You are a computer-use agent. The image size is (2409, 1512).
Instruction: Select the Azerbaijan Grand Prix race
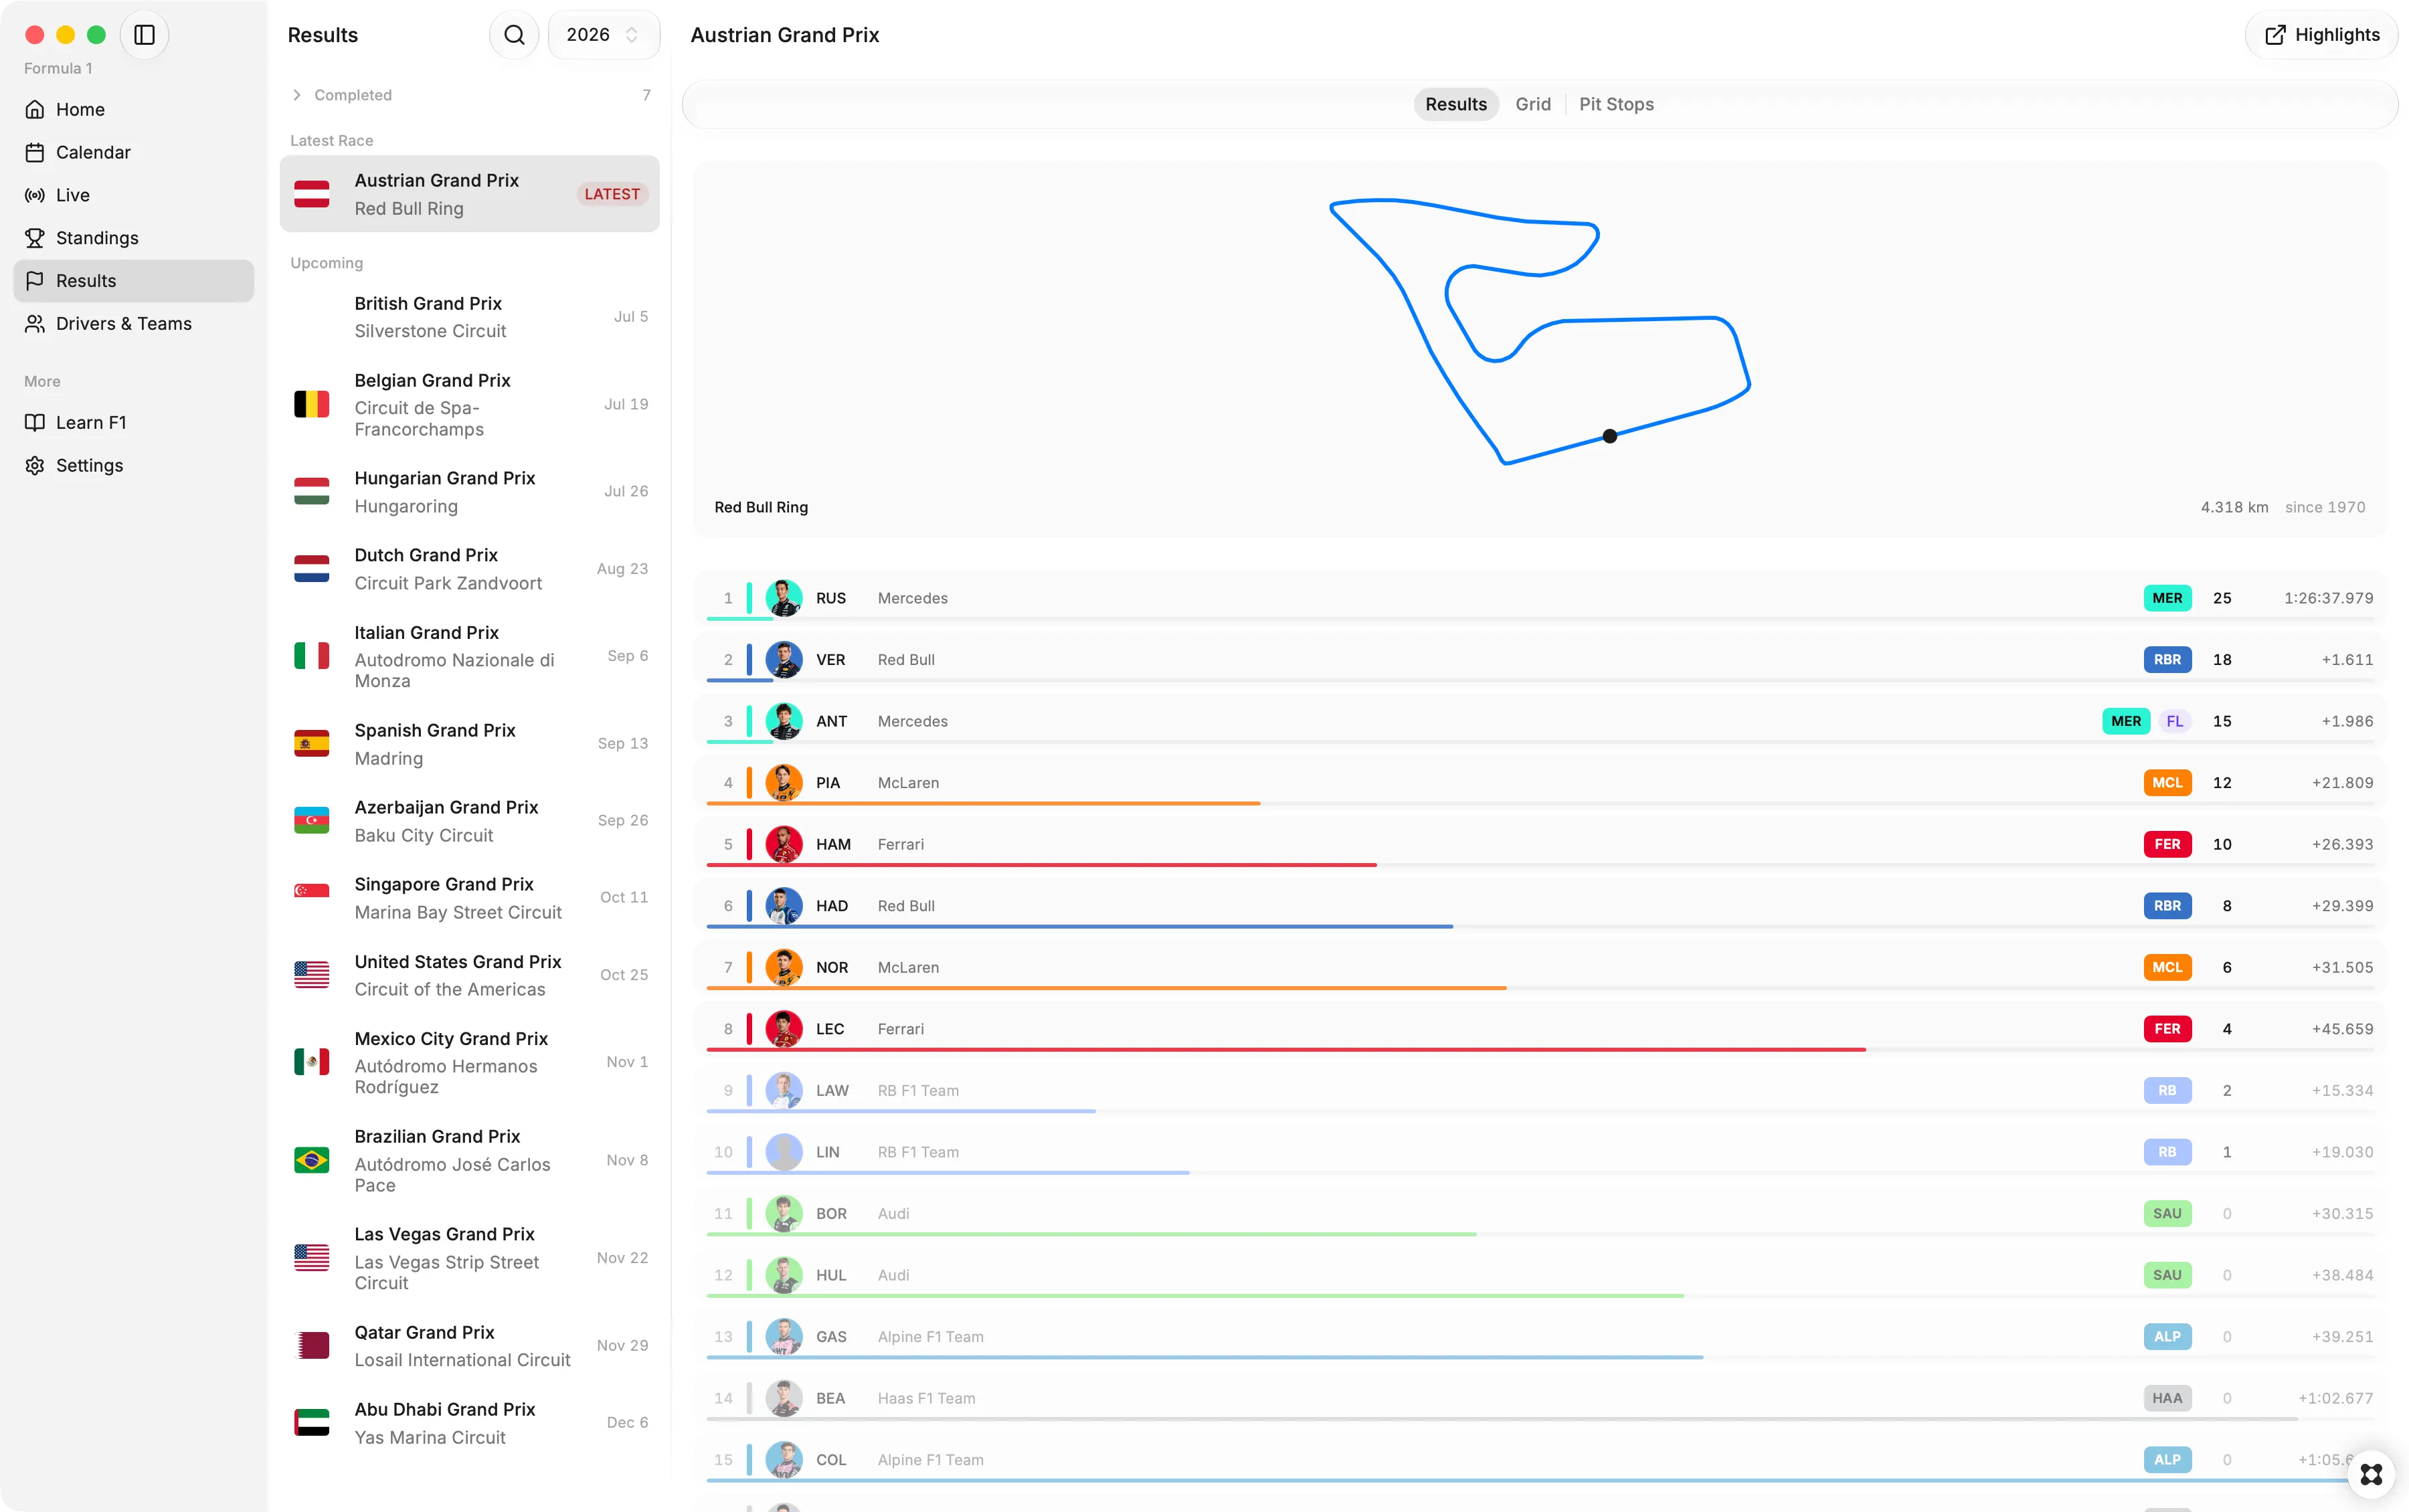point(469,821)
